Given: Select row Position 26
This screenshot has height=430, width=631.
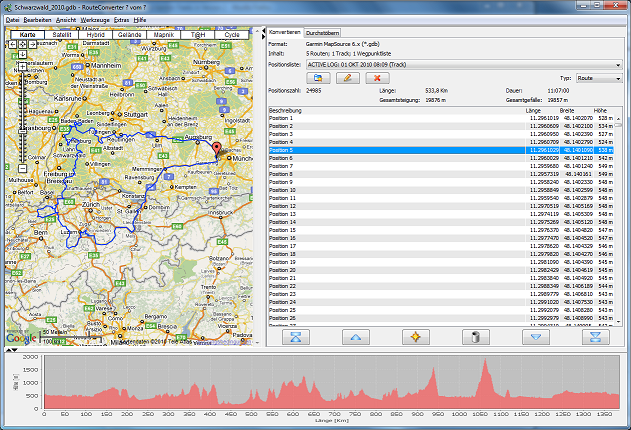Looking at the screenshot, I should (x=441, y=318).
